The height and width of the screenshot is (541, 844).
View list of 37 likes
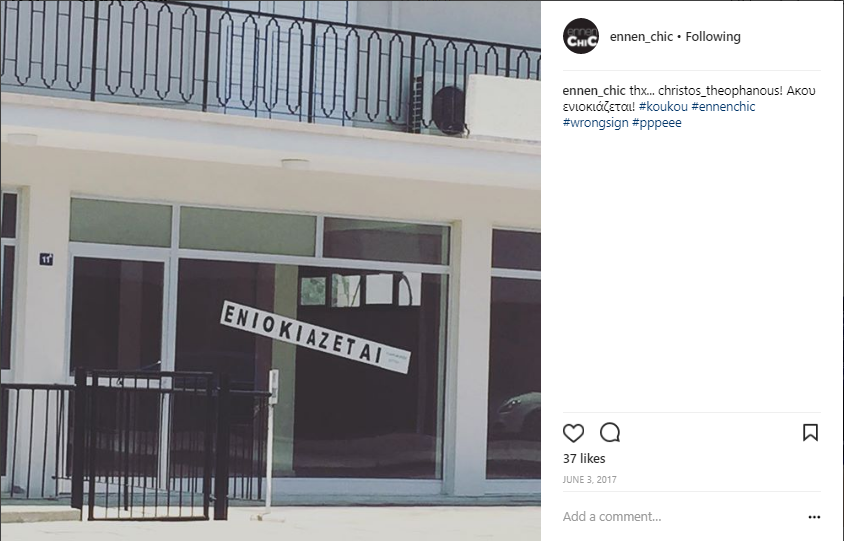tap(584, 459)
